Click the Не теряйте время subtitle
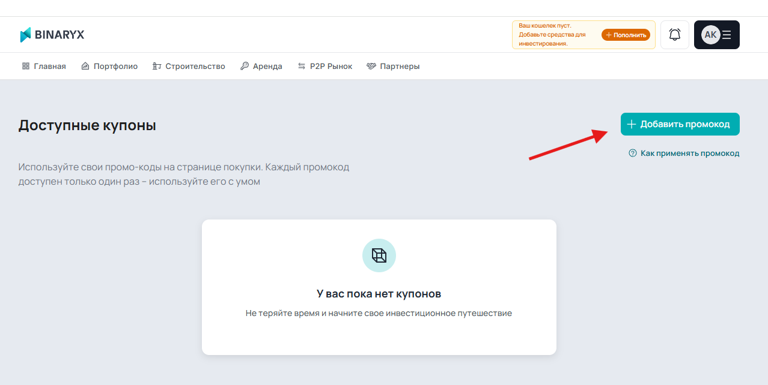768x385 pixels. coord(379,313)
